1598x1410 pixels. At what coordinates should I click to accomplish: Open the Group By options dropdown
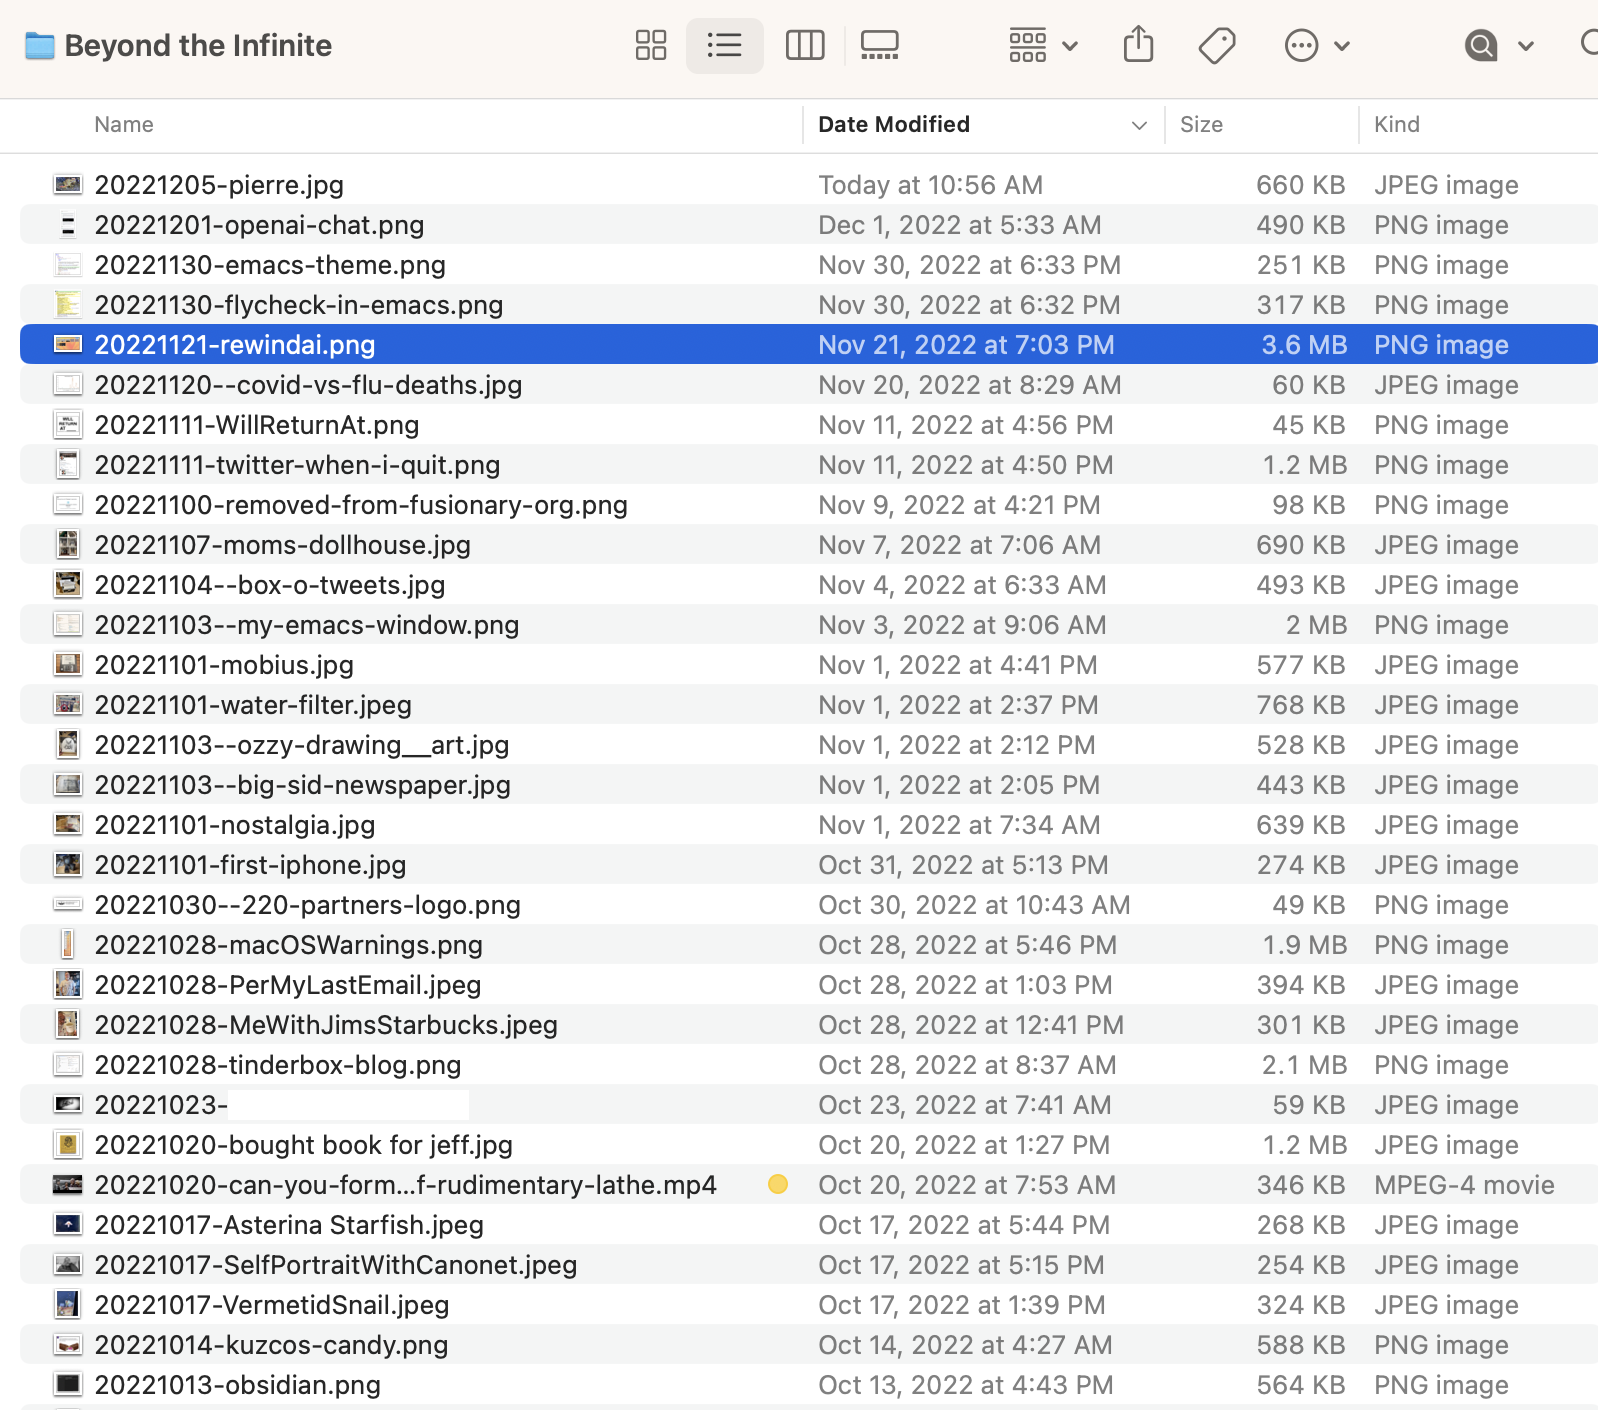pyautogui.click(x=1042, y=45)
